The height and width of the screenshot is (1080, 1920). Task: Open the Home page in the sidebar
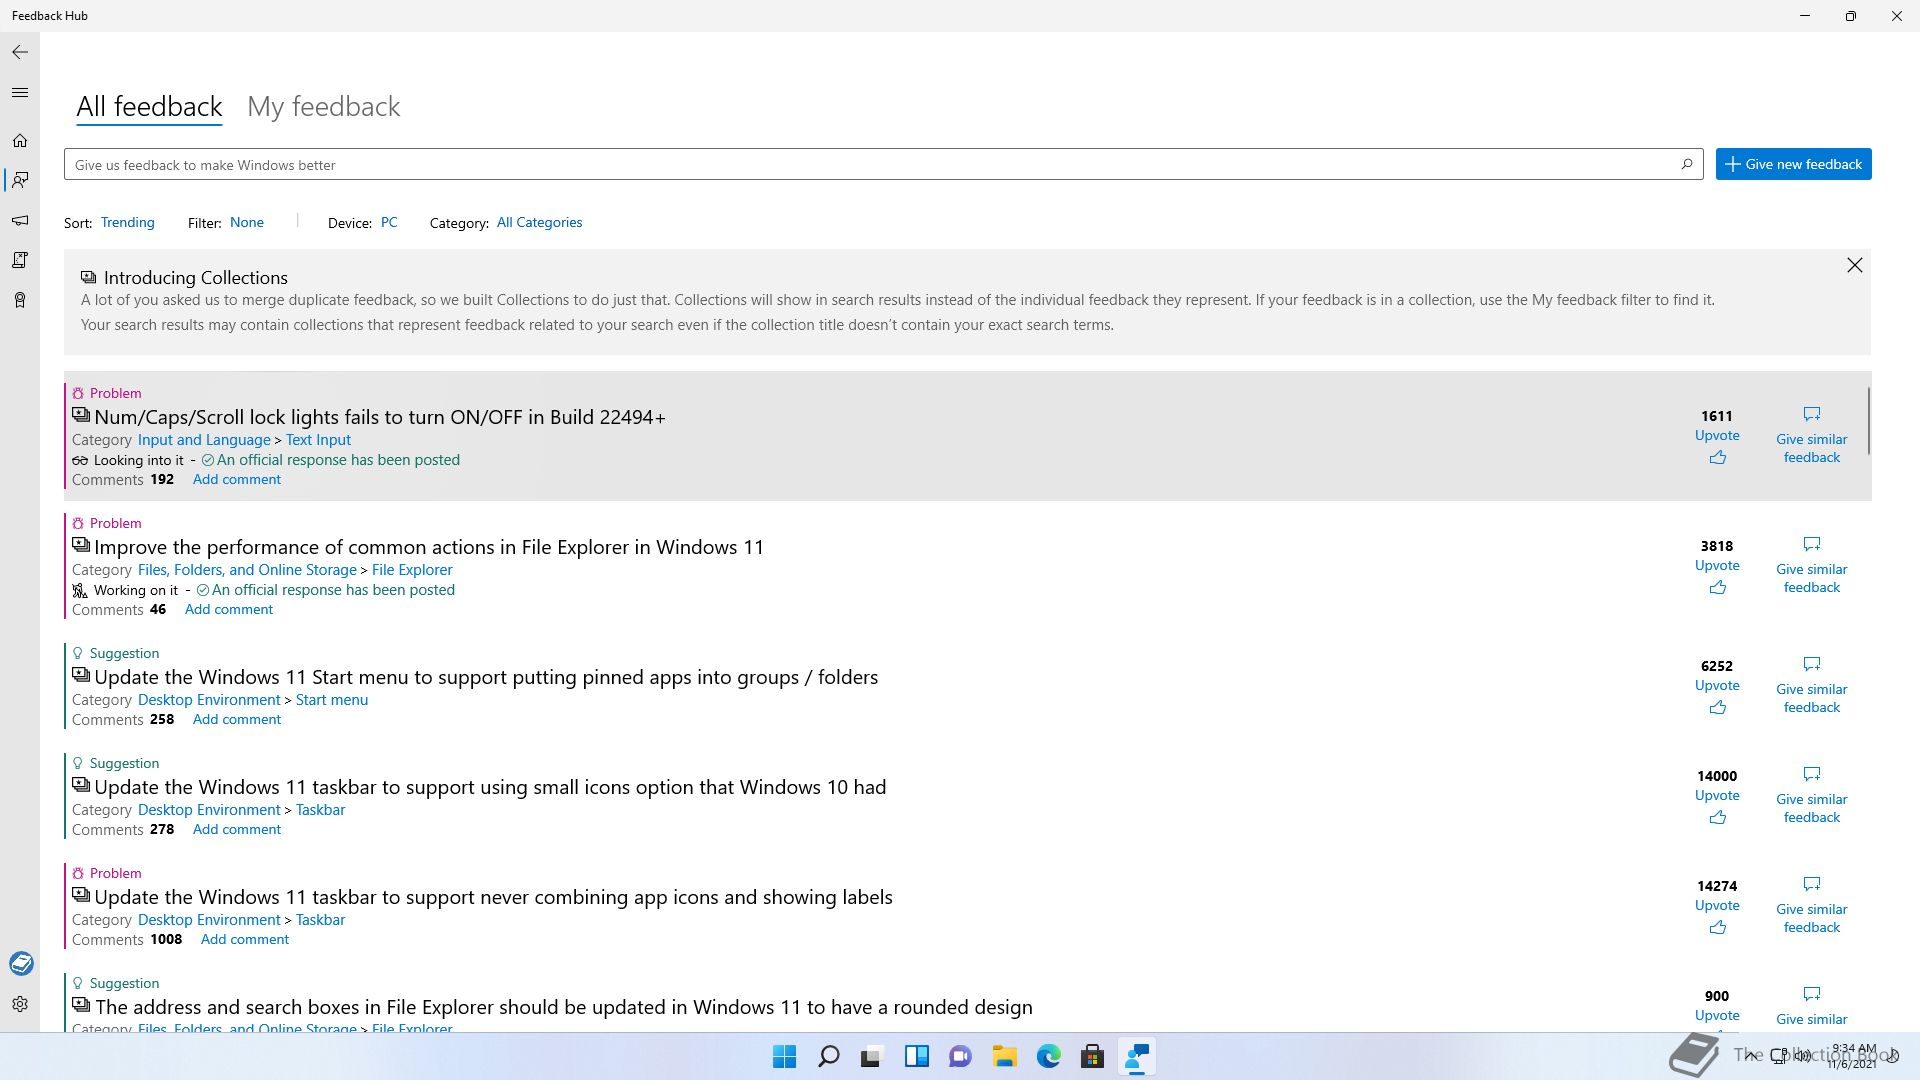[20, 141]
